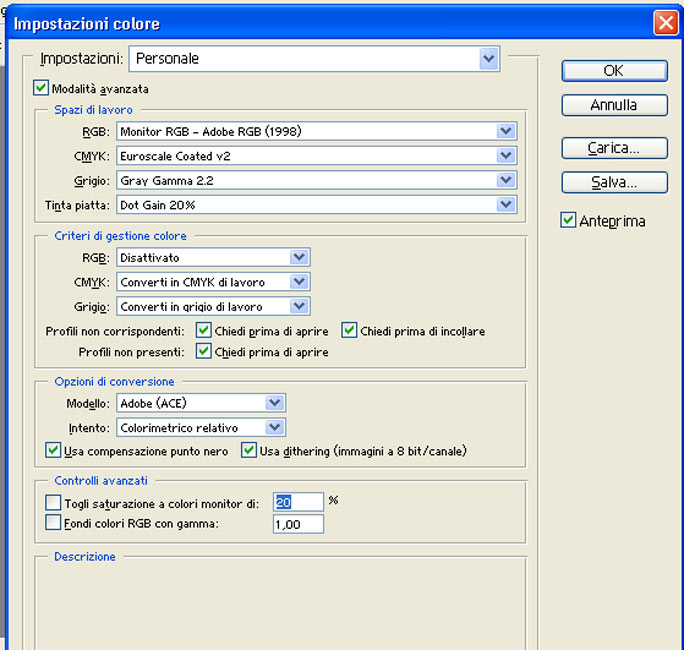Image resolution: width=684 pixels, height=650 pixels.
Task: Expand the Gray Gamma 2.2 dropdown
Action: click(x=506, y=180)
